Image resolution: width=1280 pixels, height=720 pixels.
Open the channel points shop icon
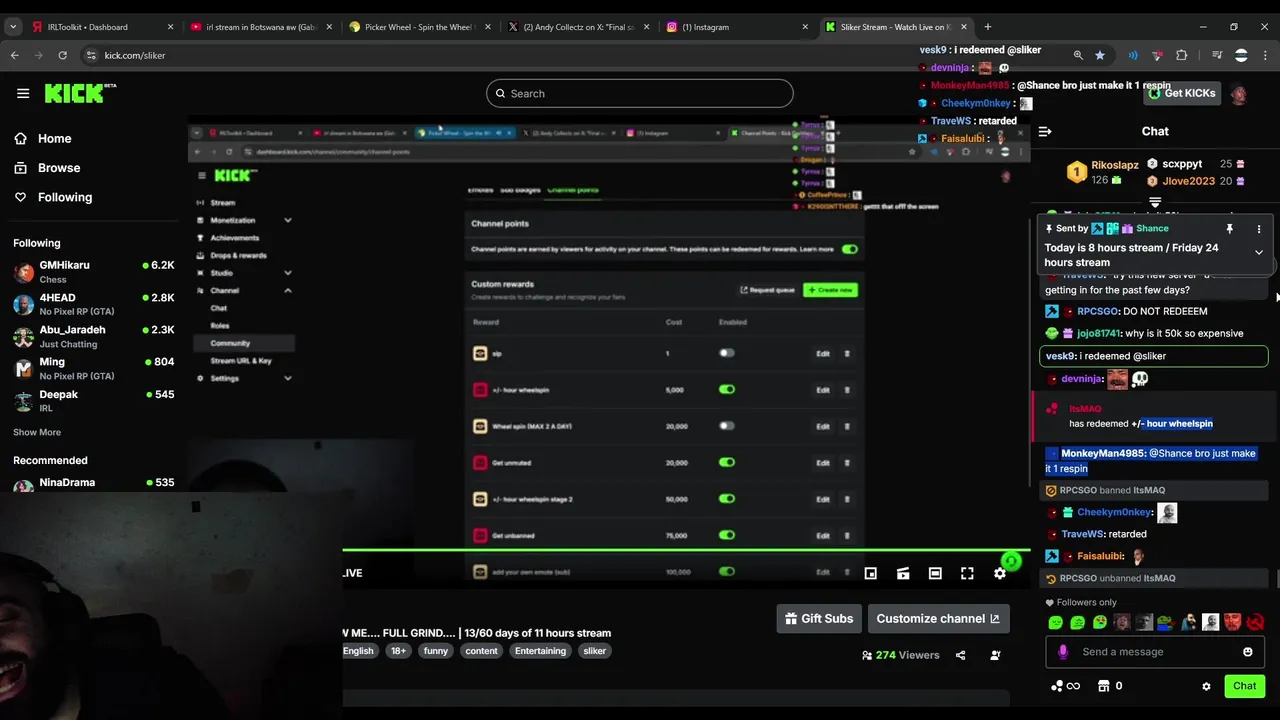pos(1104,686)
